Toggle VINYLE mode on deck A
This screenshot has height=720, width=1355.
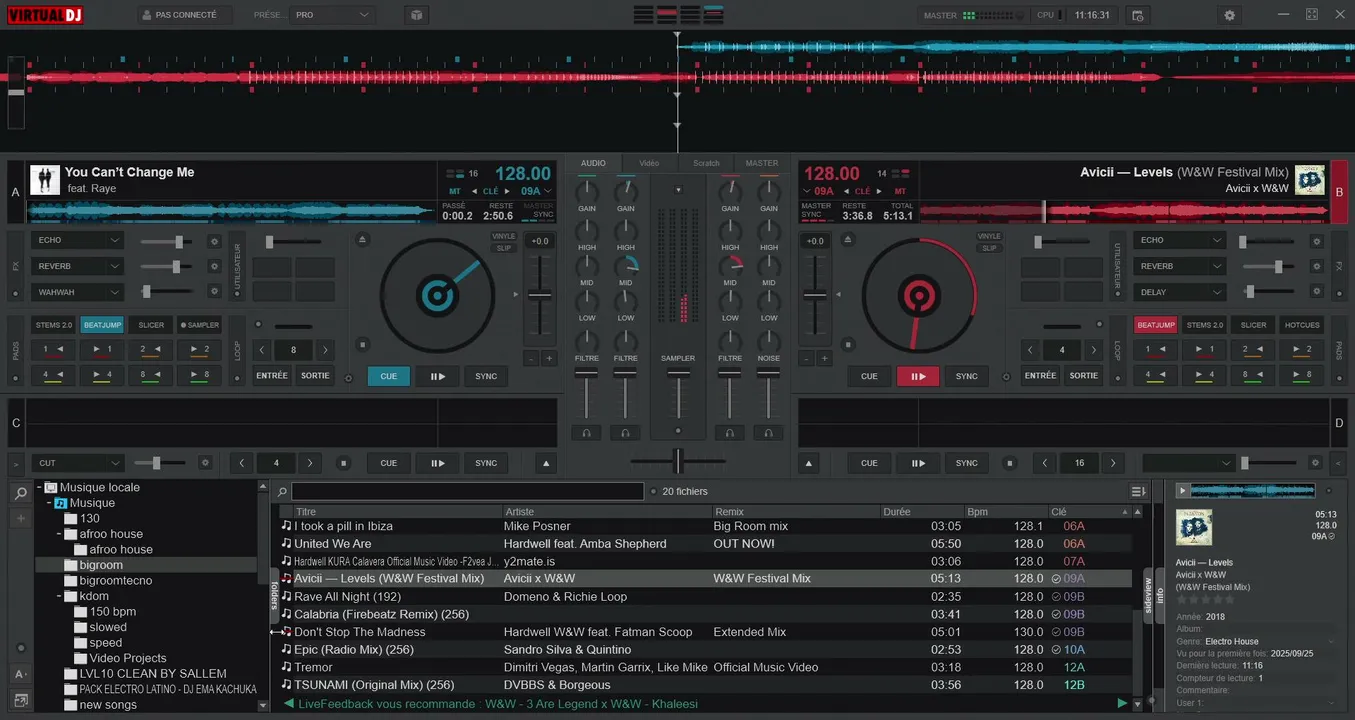tap(504, 237)
